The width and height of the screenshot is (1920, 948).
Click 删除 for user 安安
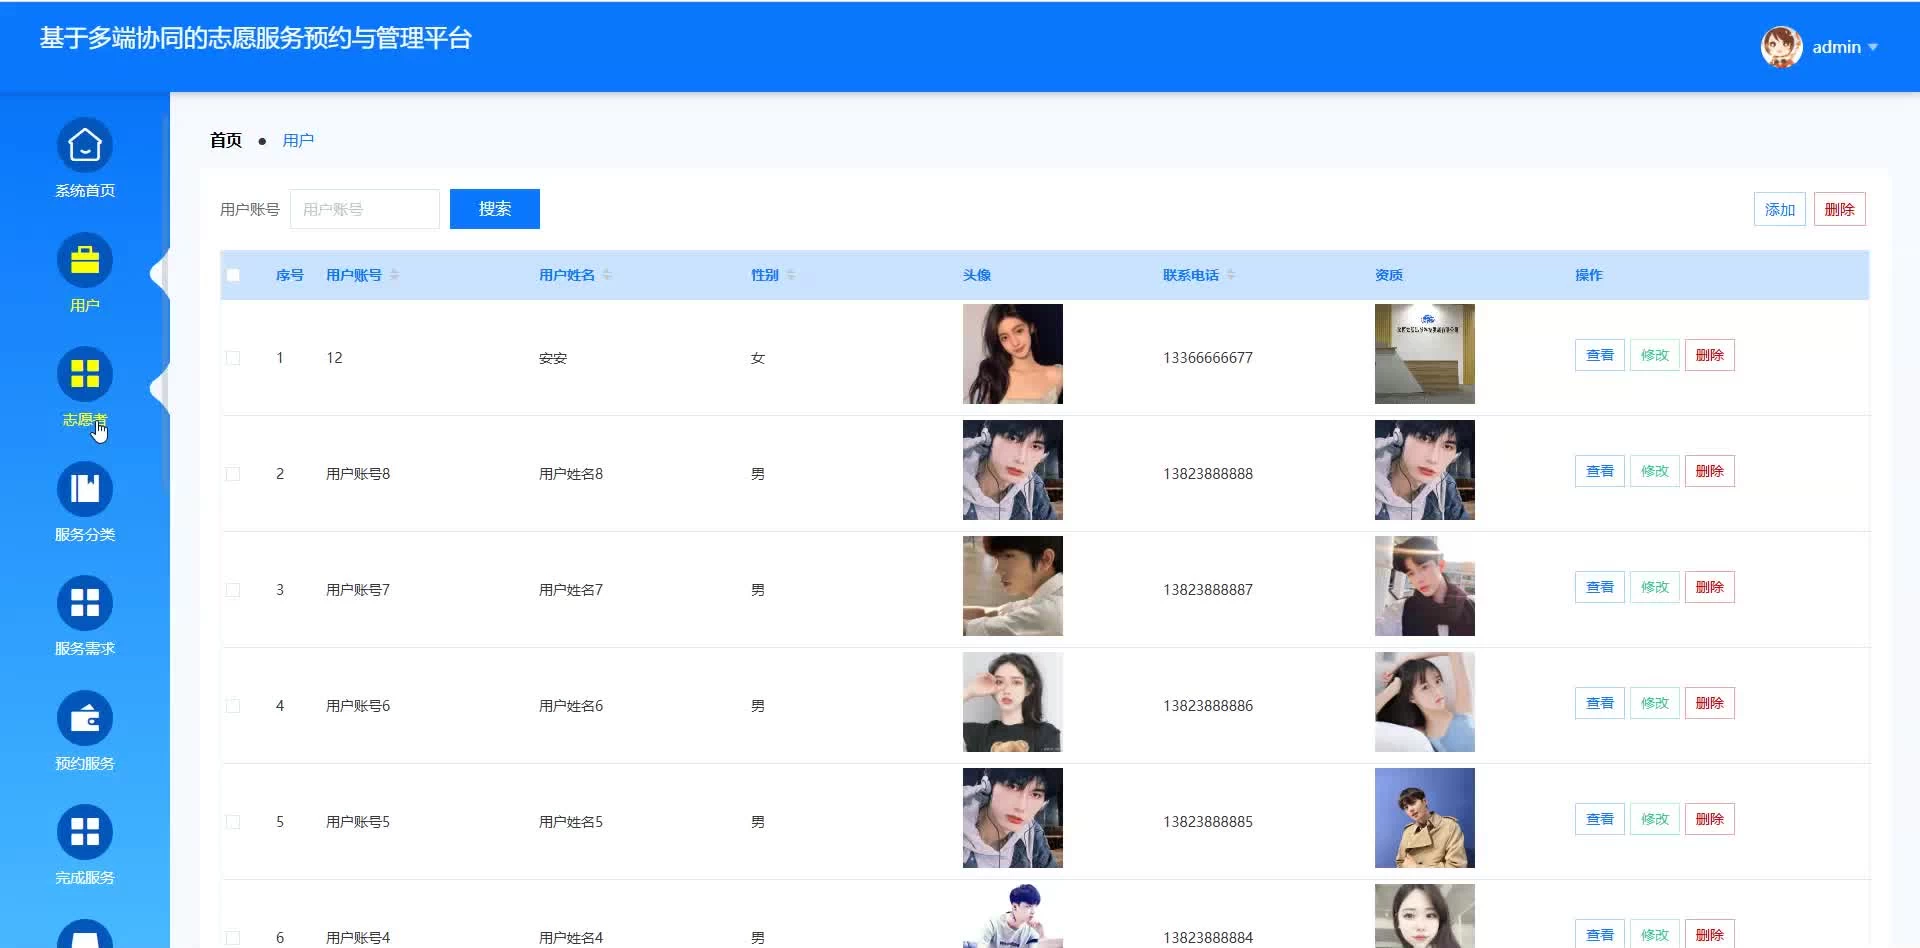coord(1710,355)
